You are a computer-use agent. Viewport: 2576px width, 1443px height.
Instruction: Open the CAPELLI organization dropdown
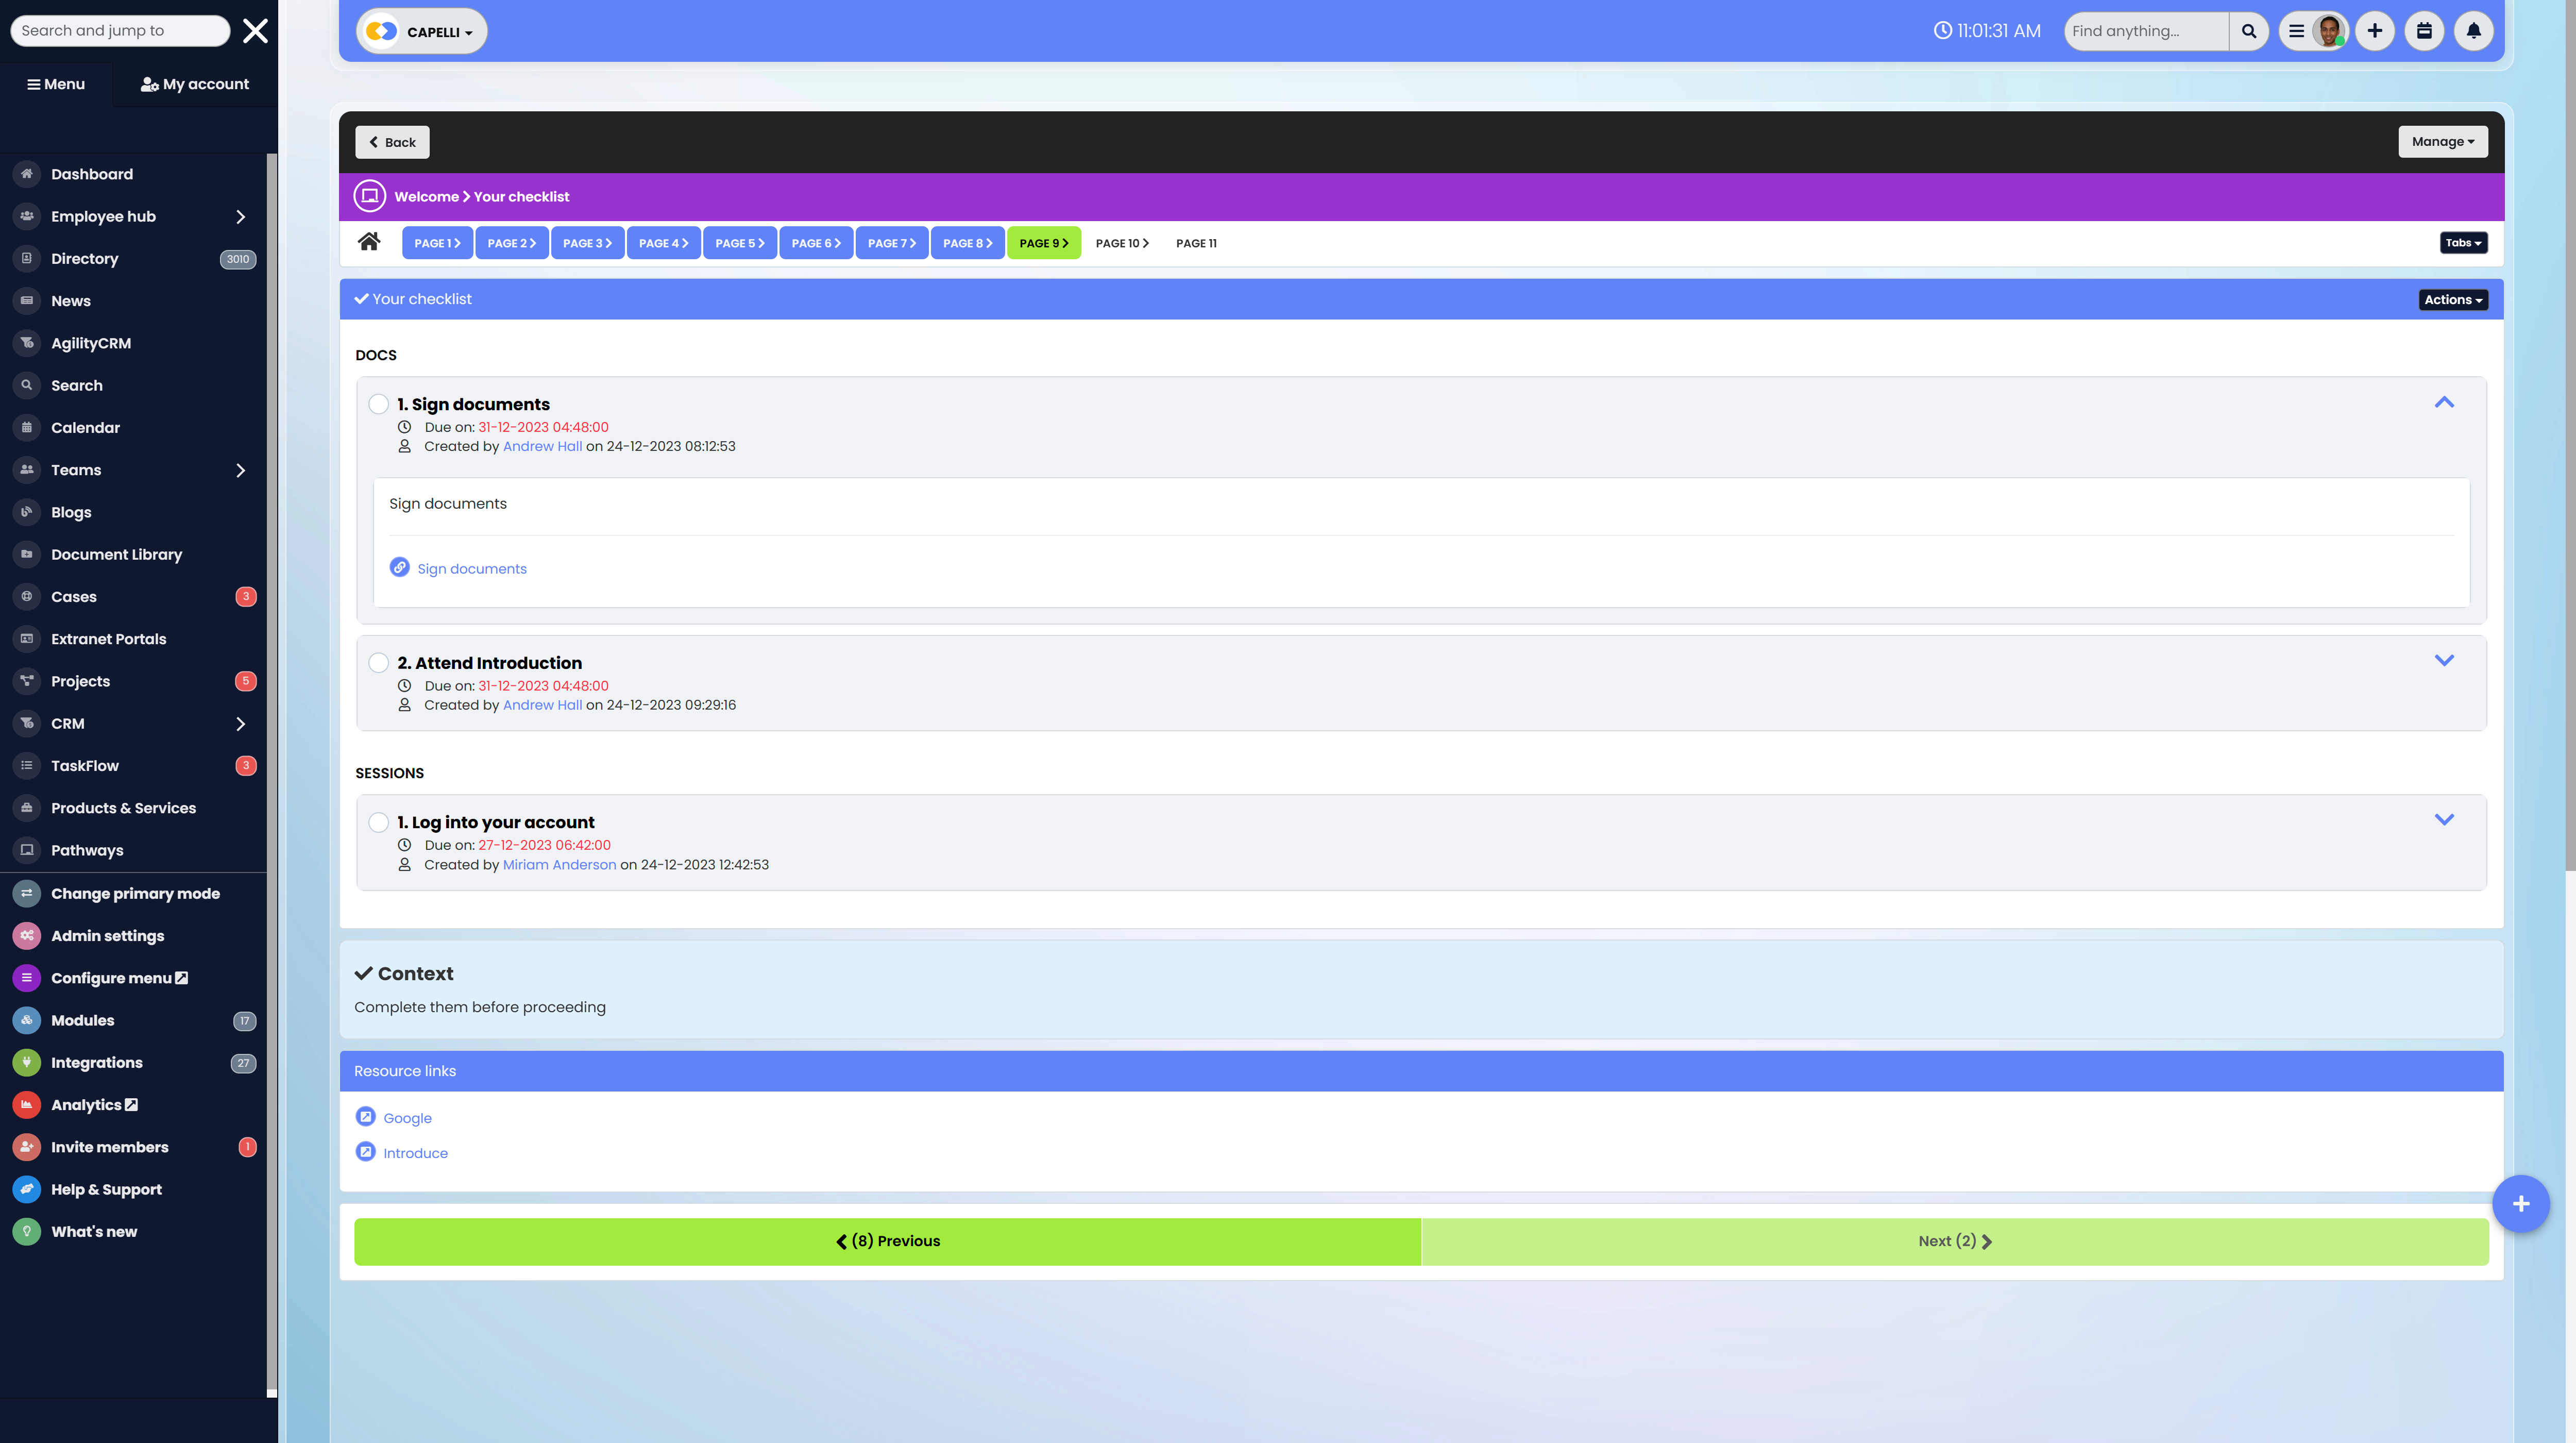pos(422,31)
